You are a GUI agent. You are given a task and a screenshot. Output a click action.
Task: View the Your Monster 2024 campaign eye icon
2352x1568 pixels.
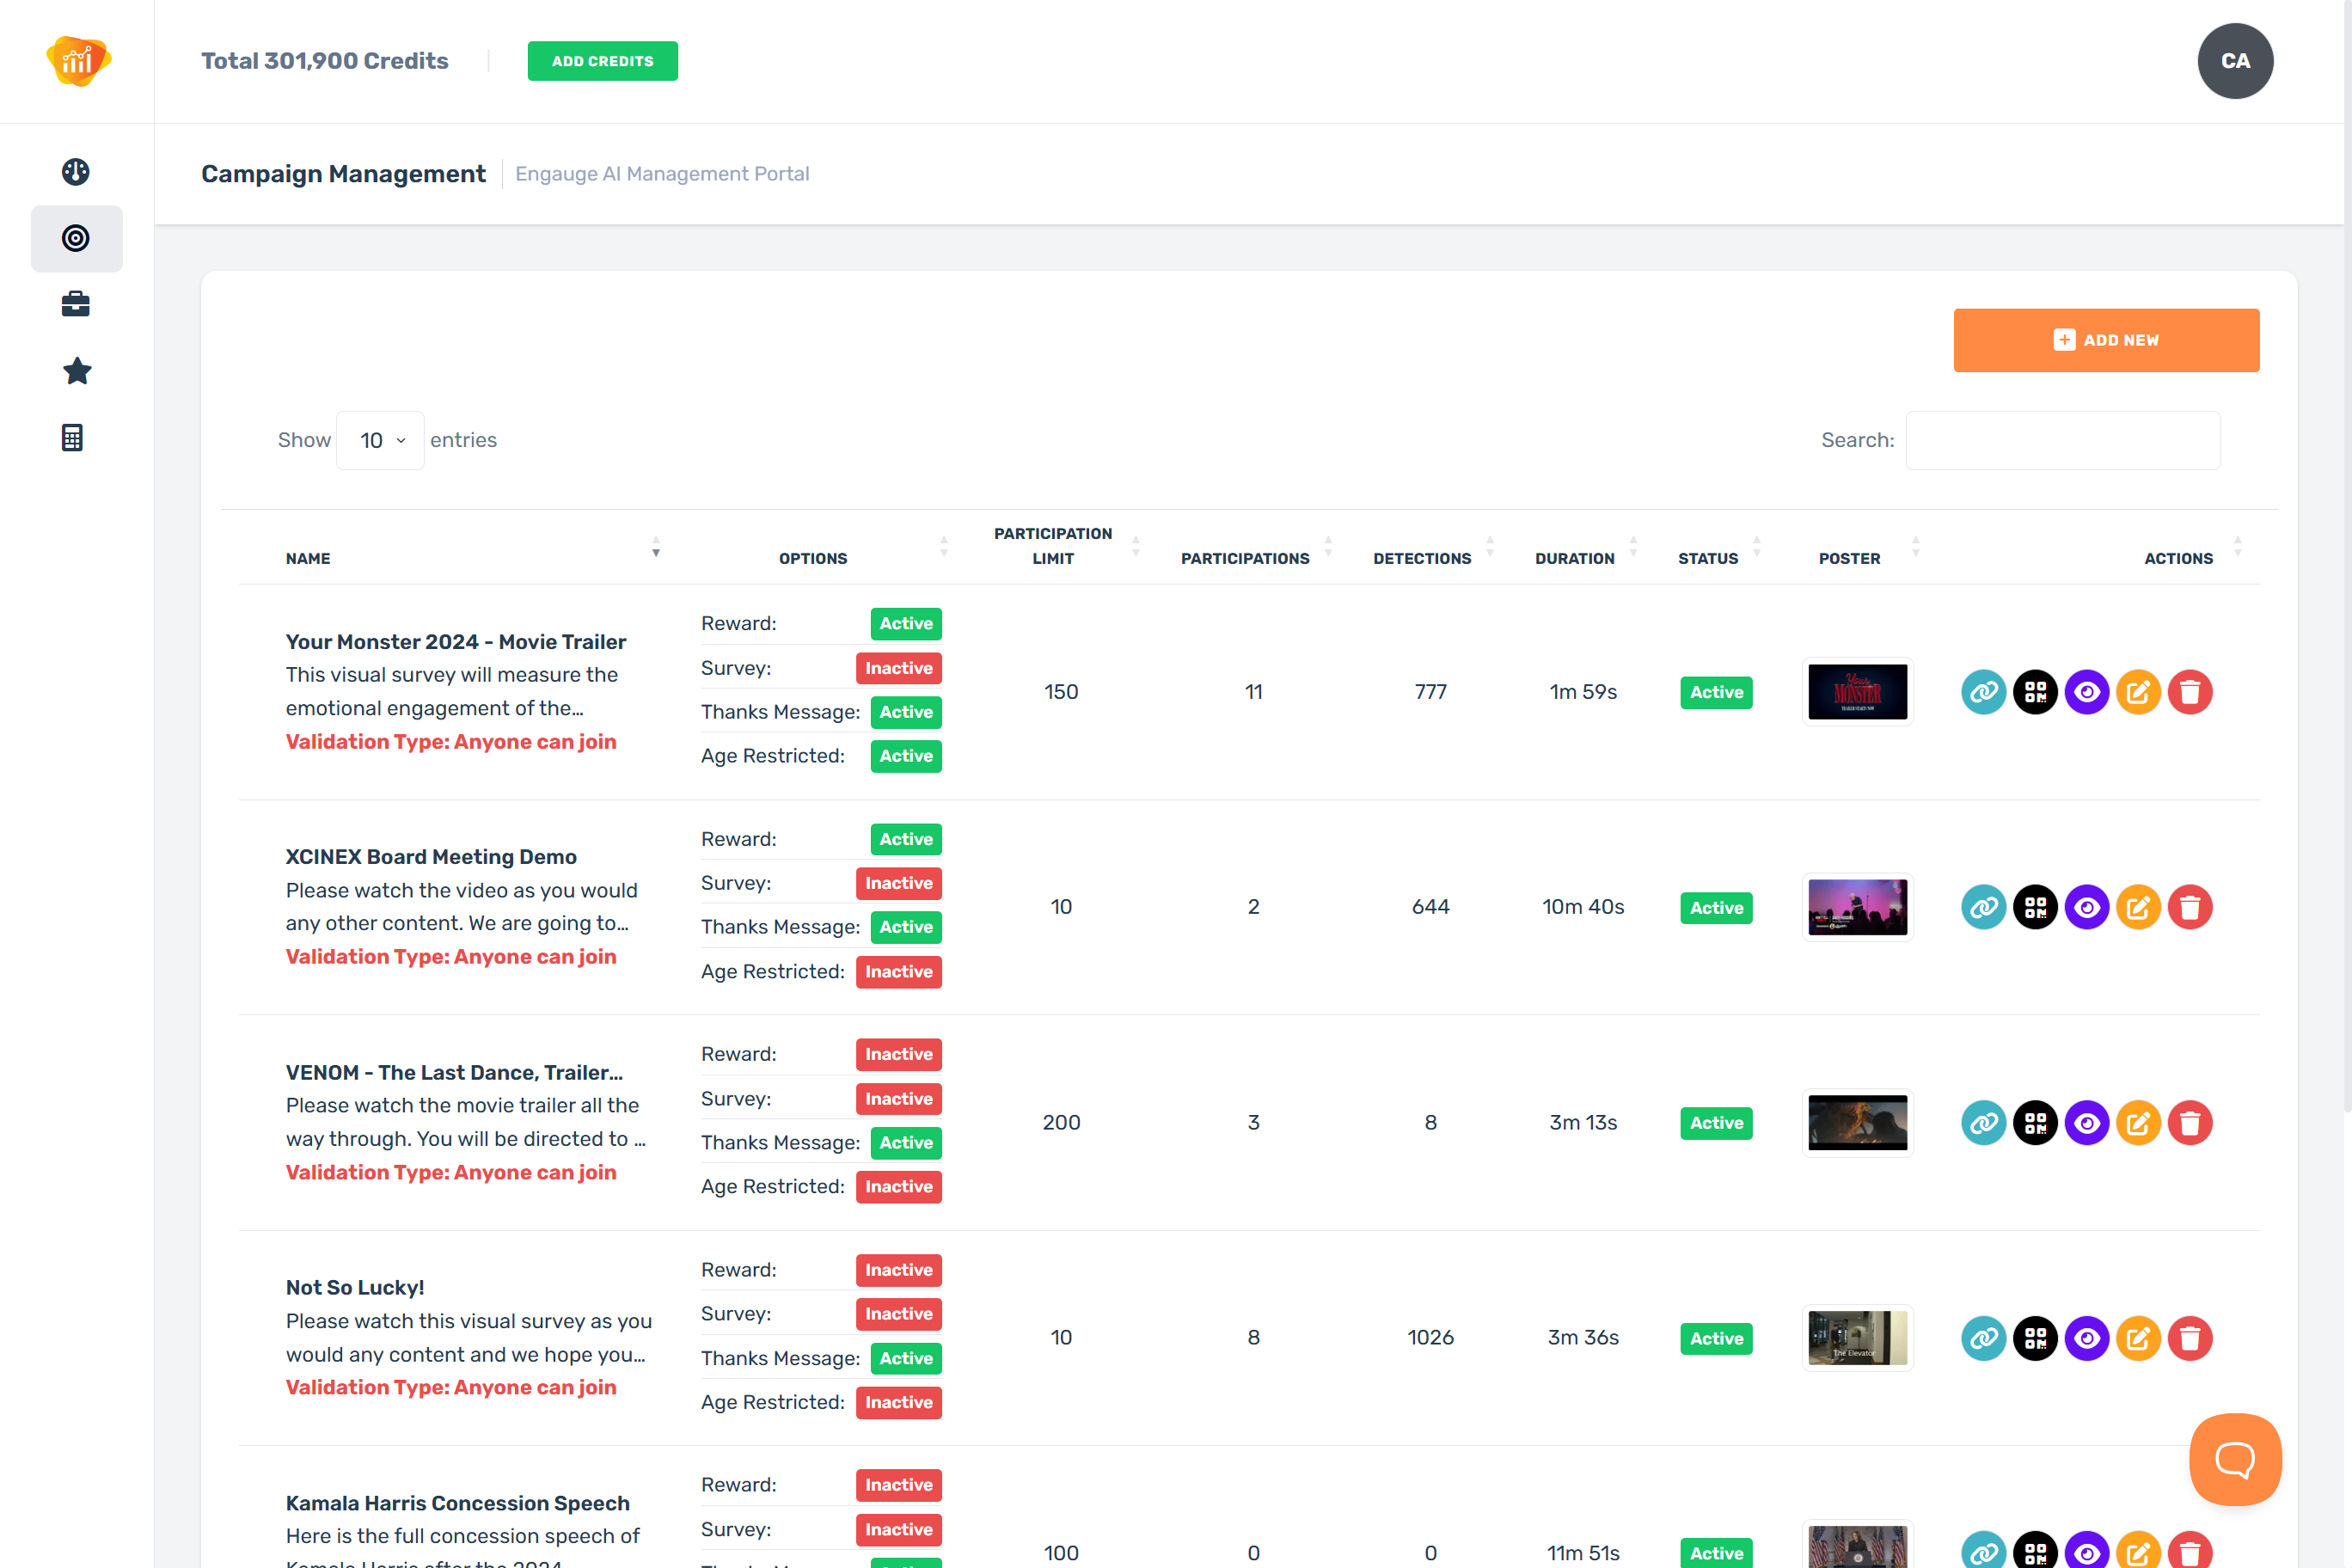click(2086, 692)
